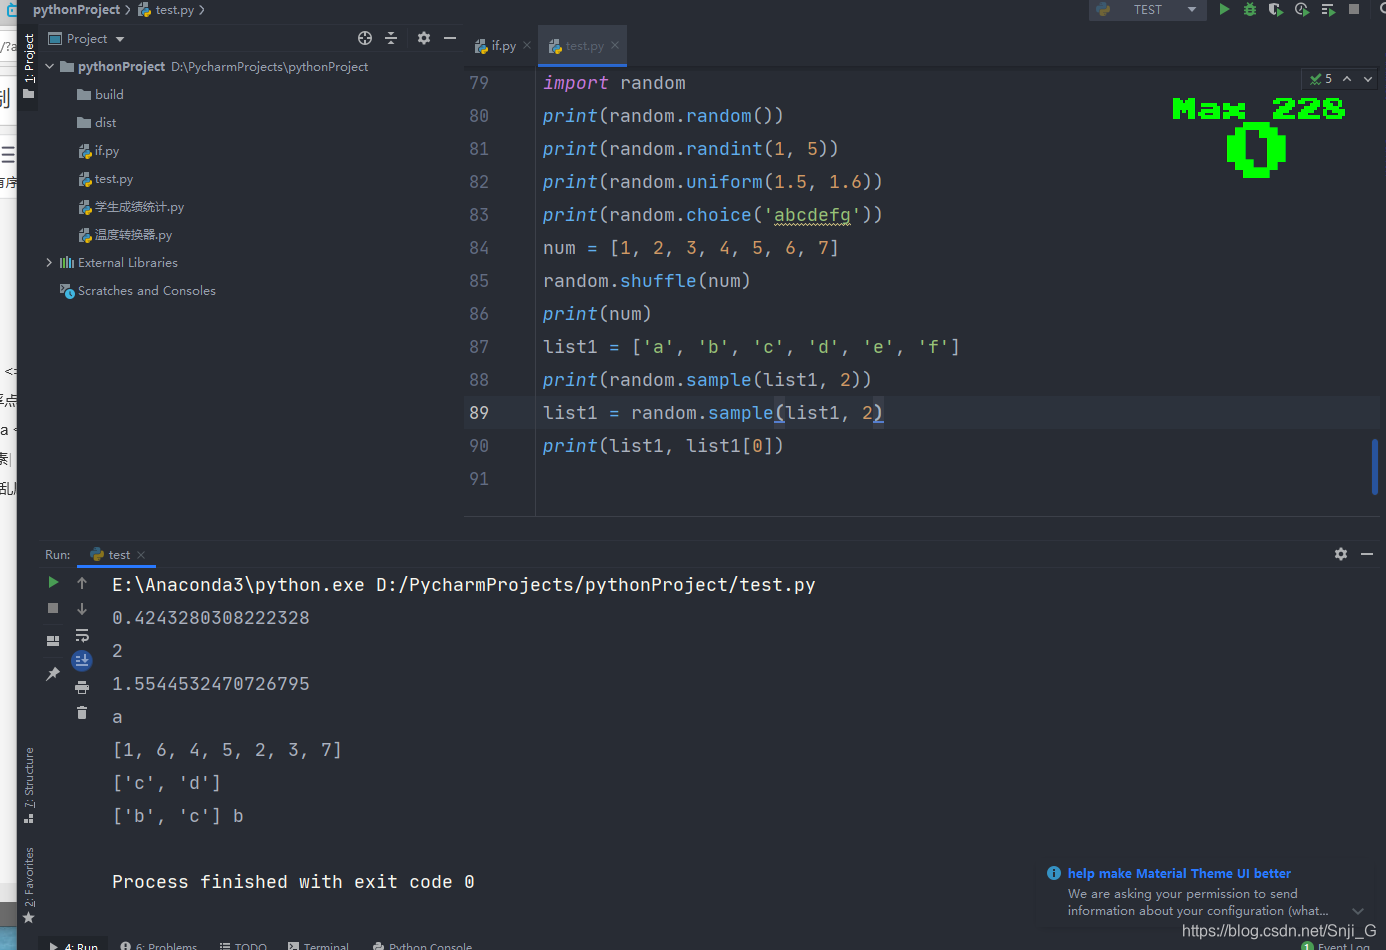Open the 2: Favorites side tab
The width and height of the screenshot is (1386, 950).
(28, 884)
